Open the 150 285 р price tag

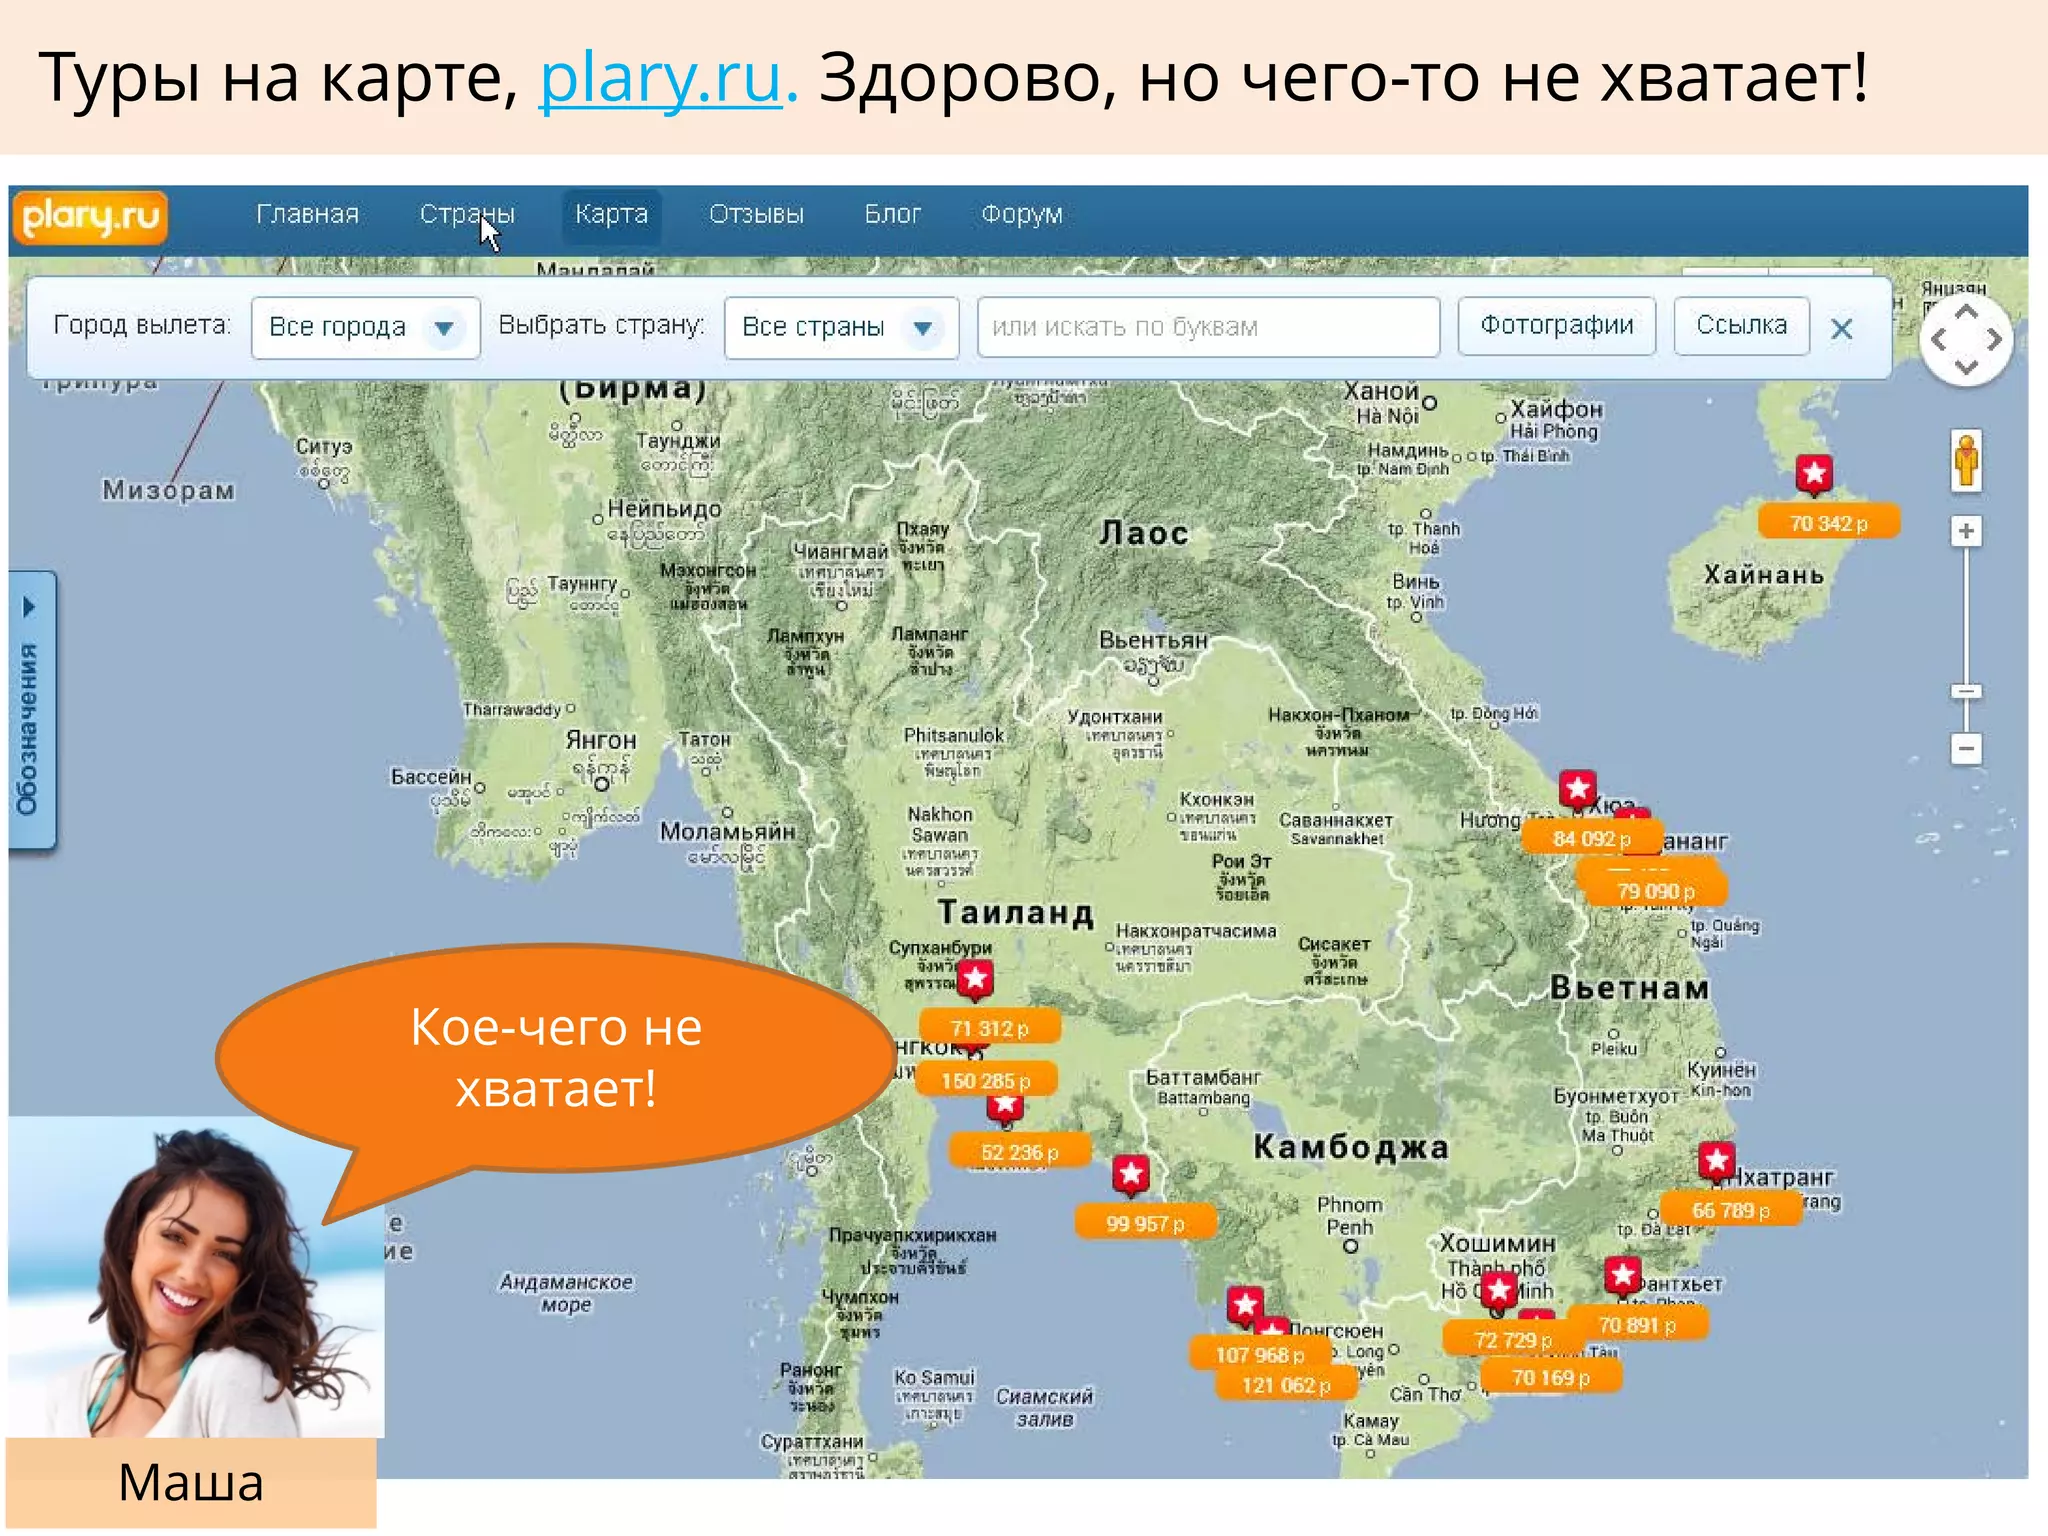click(x=985, y=1081)
